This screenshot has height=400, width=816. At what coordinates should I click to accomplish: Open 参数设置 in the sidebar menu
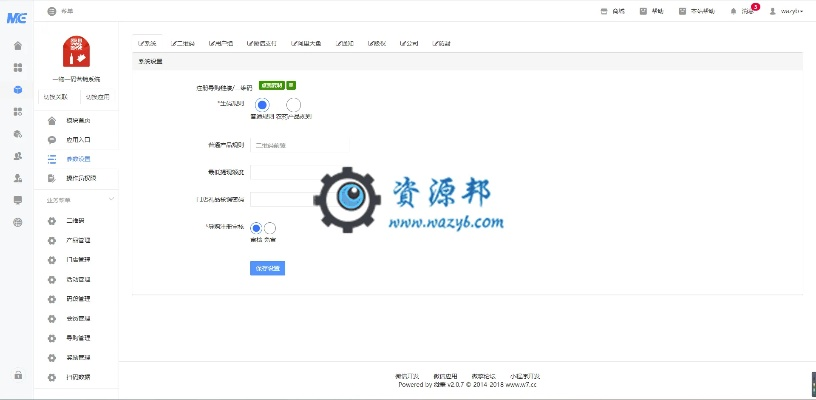78,159
